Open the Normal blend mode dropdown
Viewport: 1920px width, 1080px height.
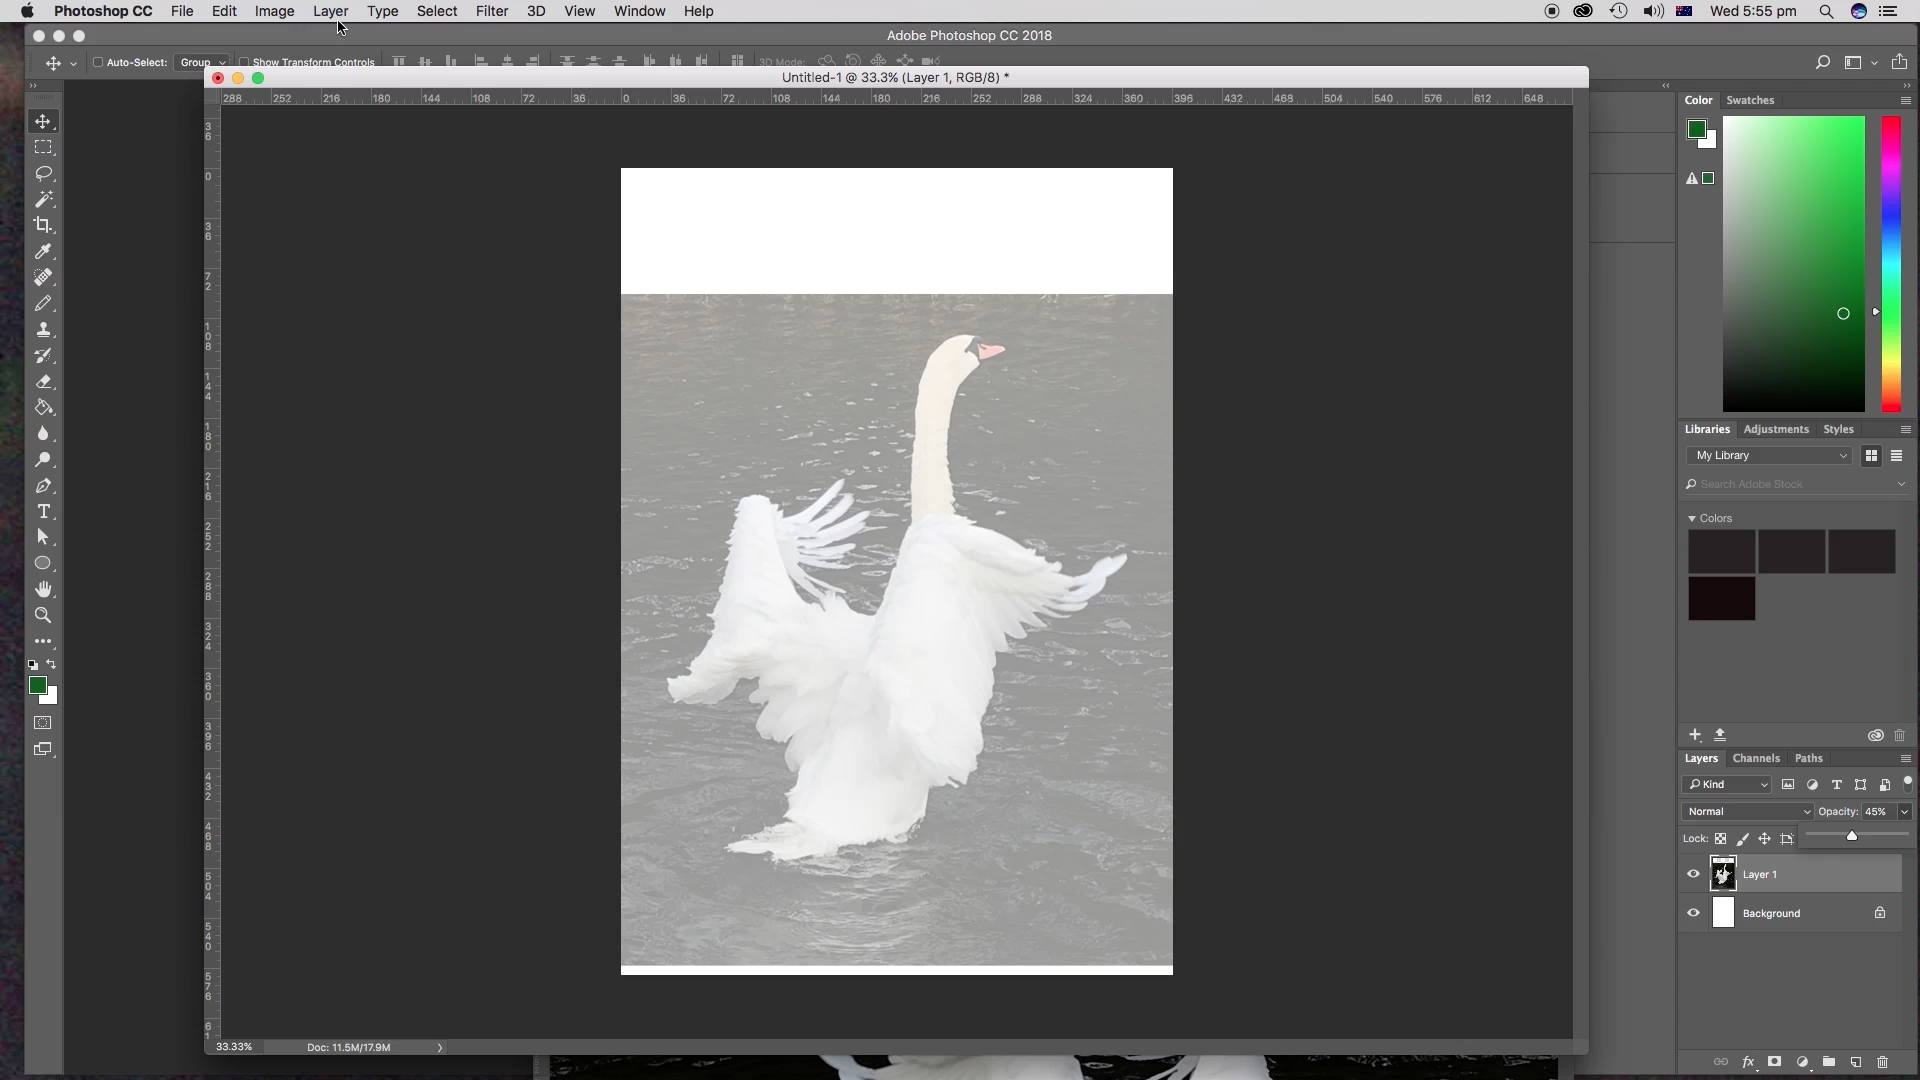(1747, 812)
